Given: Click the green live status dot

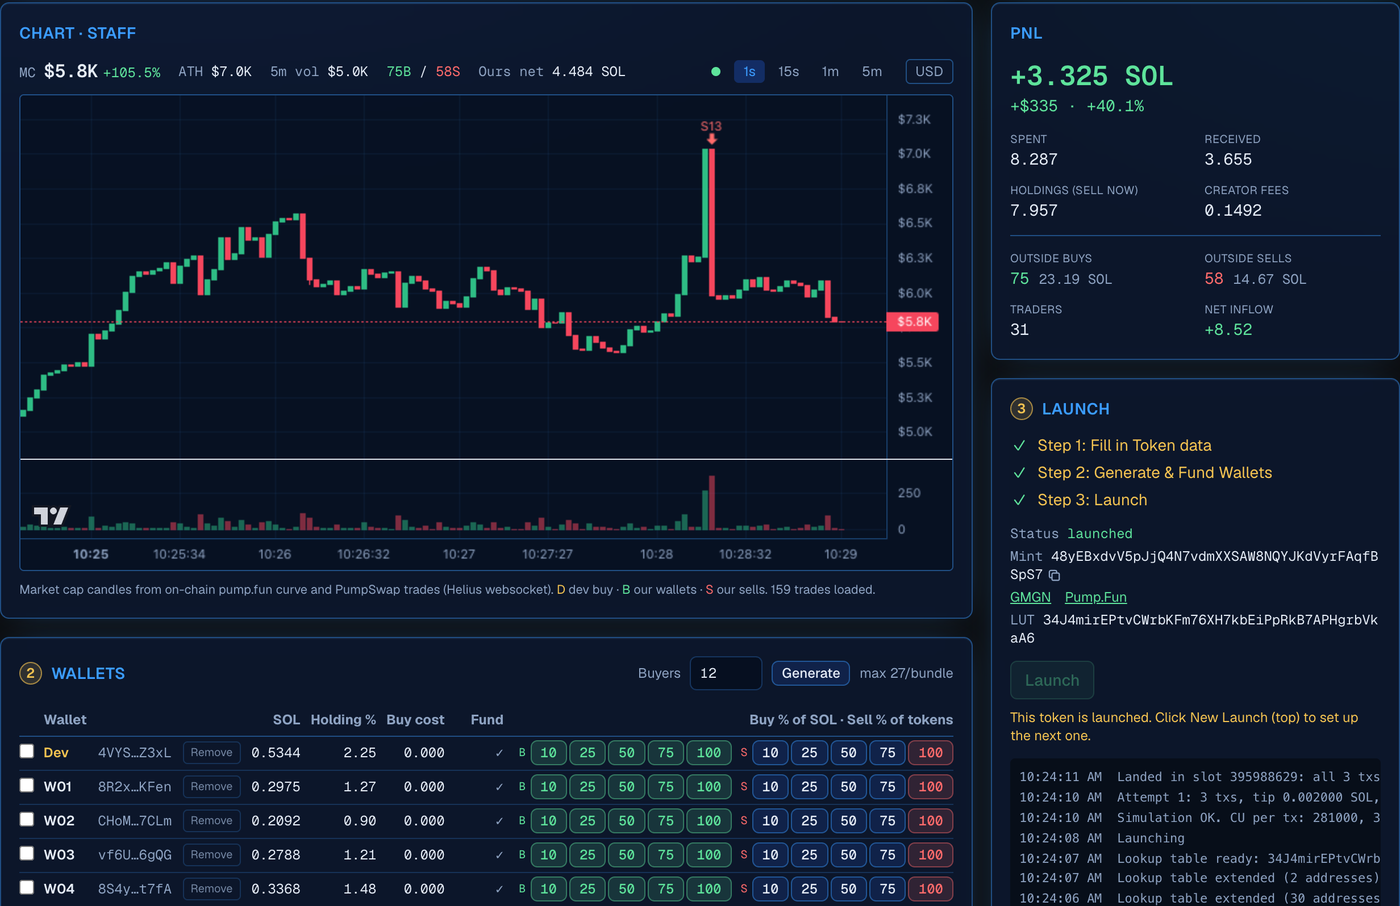Looking at the screenshot, I should point(716,72).
